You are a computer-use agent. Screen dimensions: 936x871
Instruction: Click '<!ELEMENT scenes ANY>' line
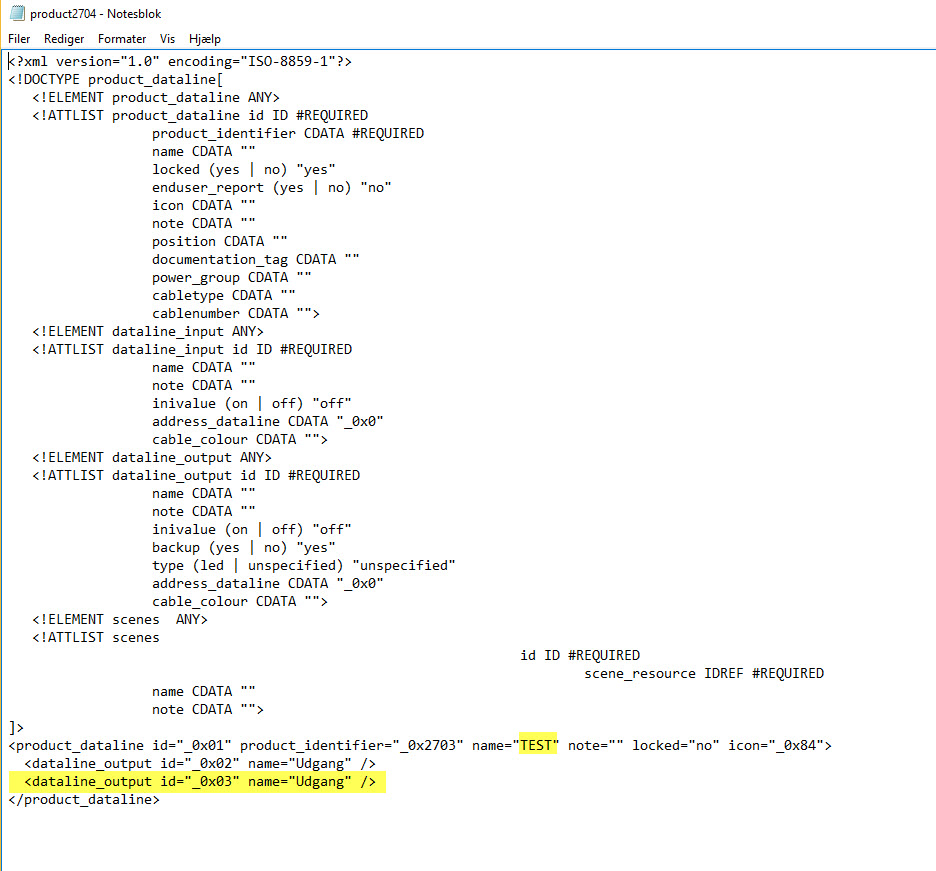[120, 620]
